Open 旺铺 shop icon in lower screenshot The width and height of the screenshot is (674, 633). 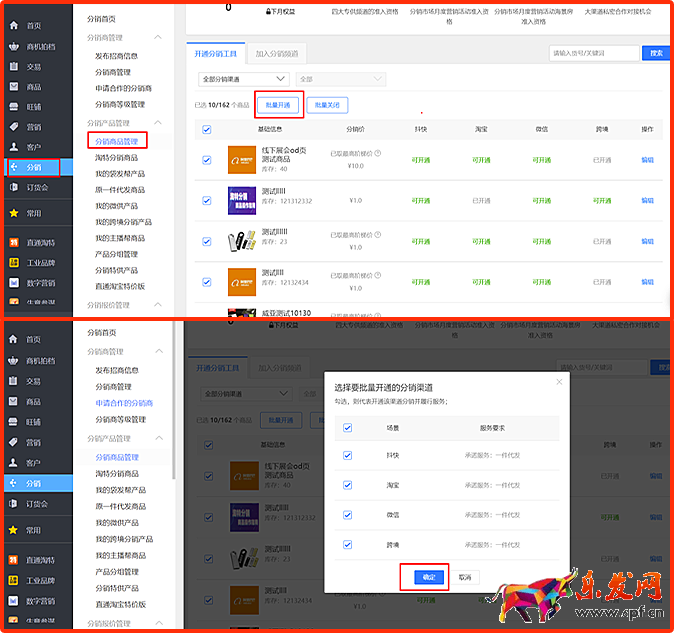click(x=13, y=422)
